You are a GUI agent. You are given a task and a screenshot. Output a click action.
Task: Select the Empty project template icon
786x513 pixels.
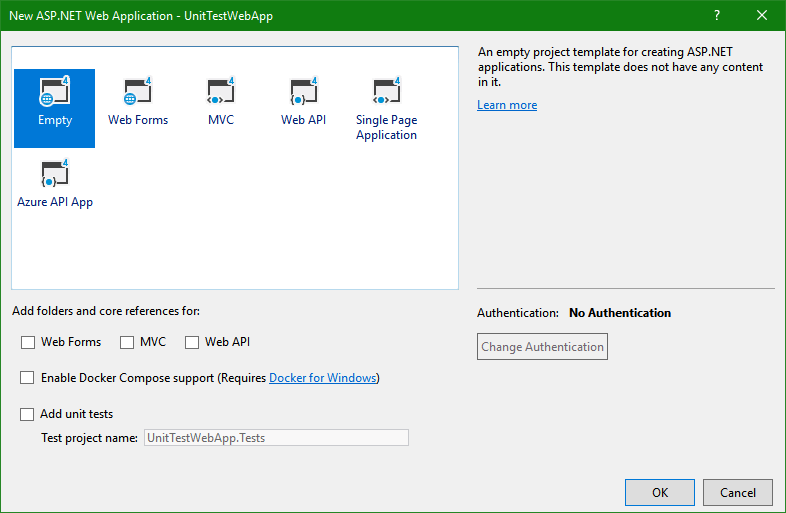tap(55, 94)
